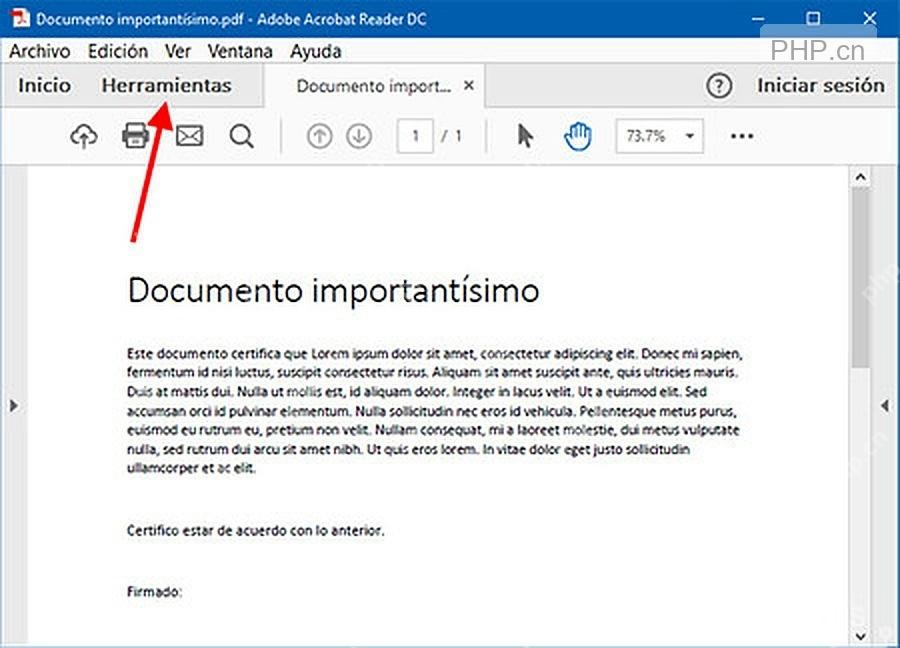Go to next page arrow
The width and height of the screenshot is (900, 648).
click(x=359, y=137)
